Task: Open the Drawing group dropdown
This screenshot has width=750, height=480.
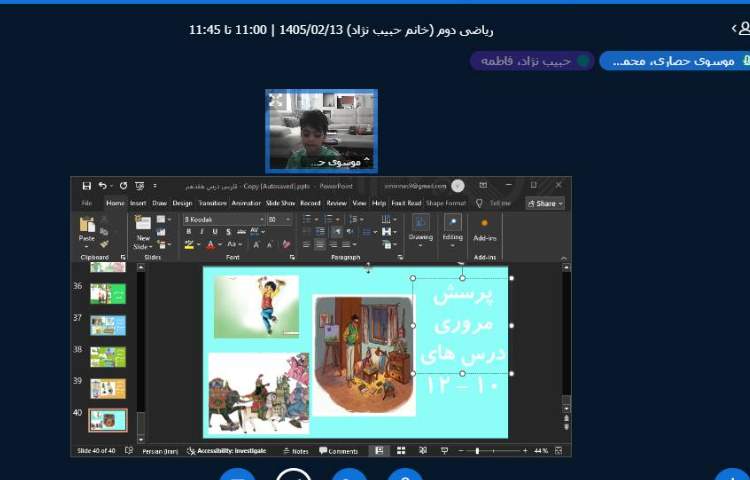Action: [x=420, y=231]
